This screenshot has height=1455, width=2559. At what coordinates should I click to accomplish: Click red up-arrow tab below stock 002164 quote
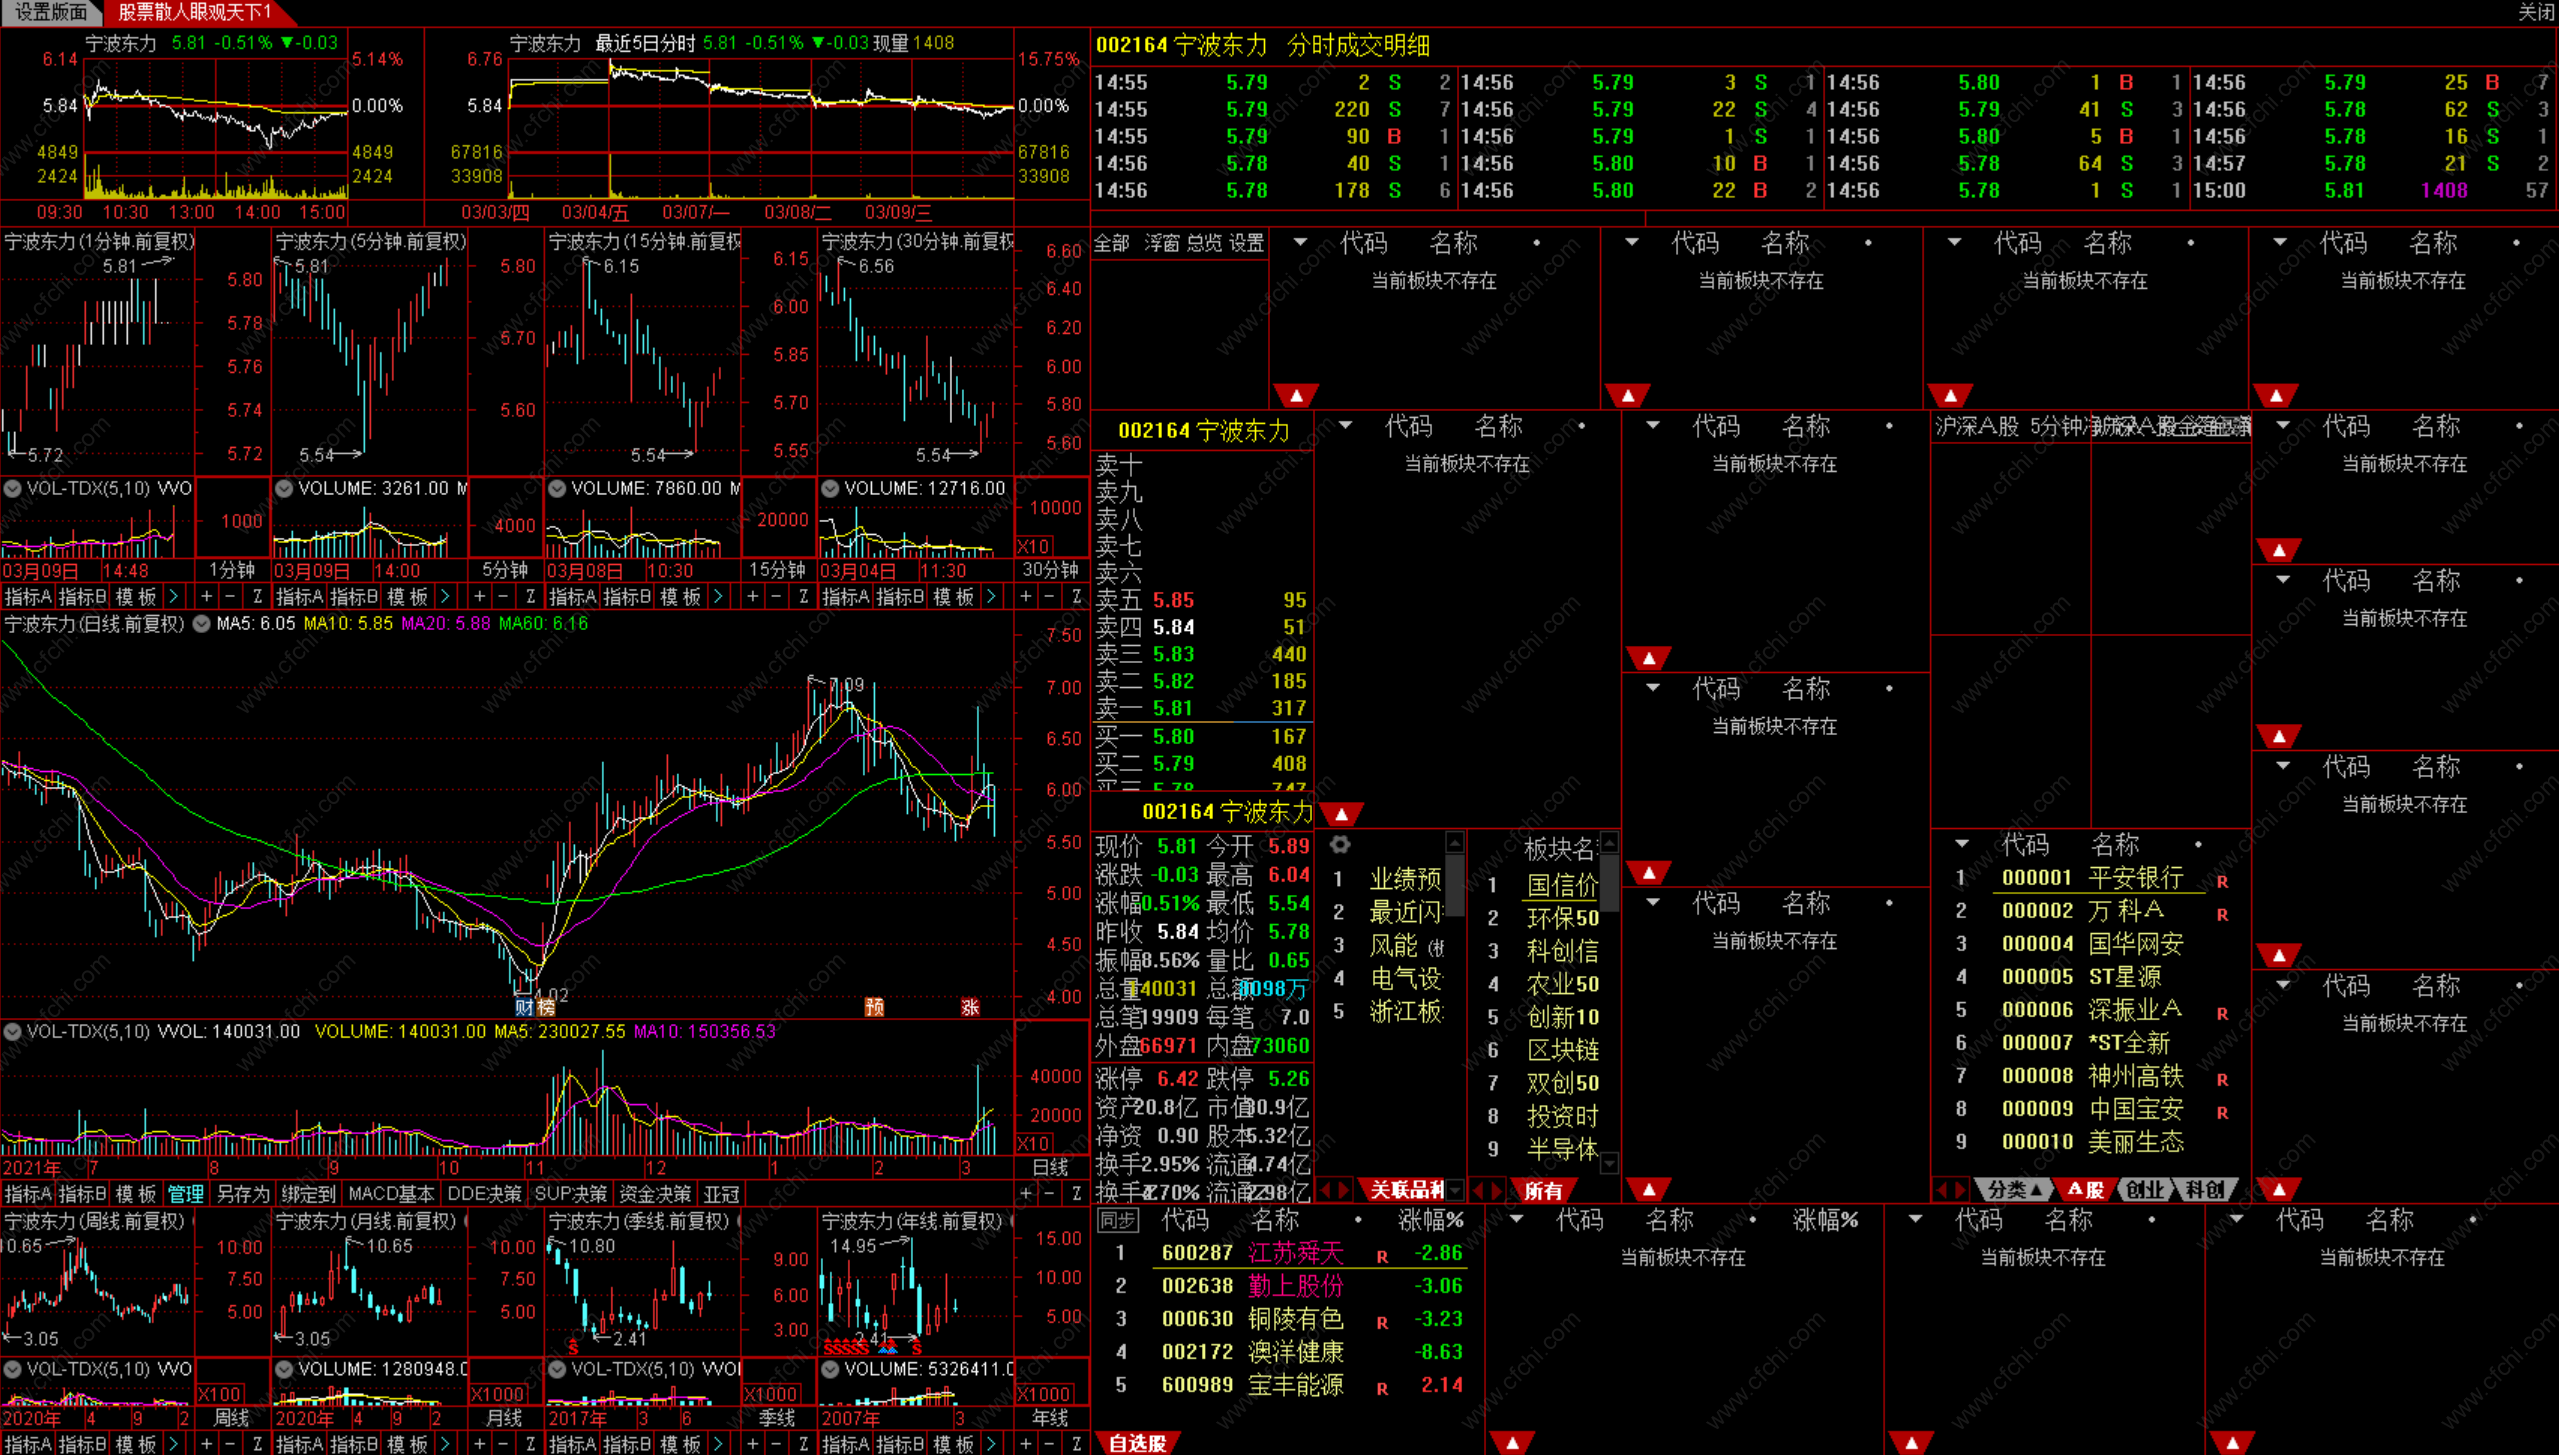click(1341, 813)
